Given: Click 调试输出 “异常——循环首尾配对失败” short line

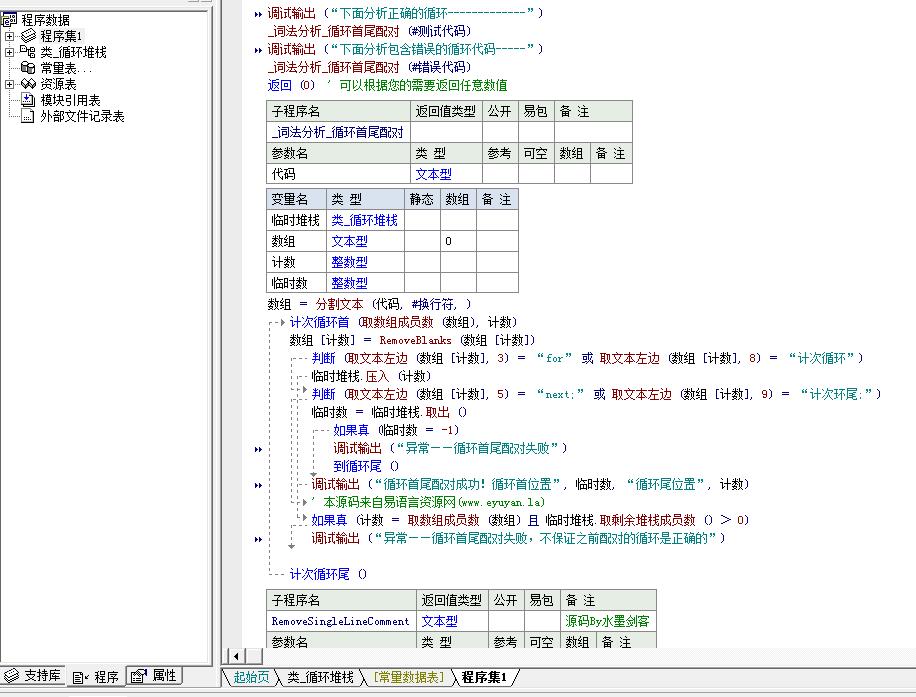Looking at the screenshot, I should click(450, 448).
